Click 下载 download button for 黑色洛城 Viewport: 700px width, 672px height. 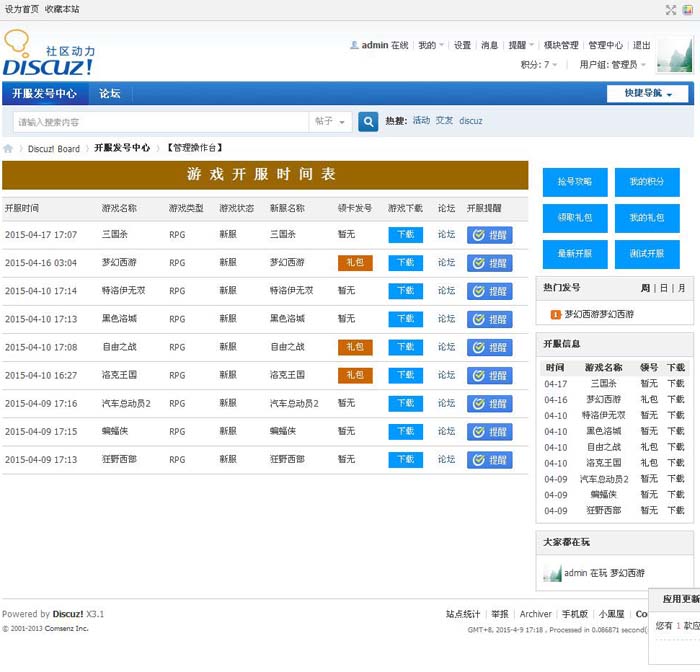click(405, 319)
